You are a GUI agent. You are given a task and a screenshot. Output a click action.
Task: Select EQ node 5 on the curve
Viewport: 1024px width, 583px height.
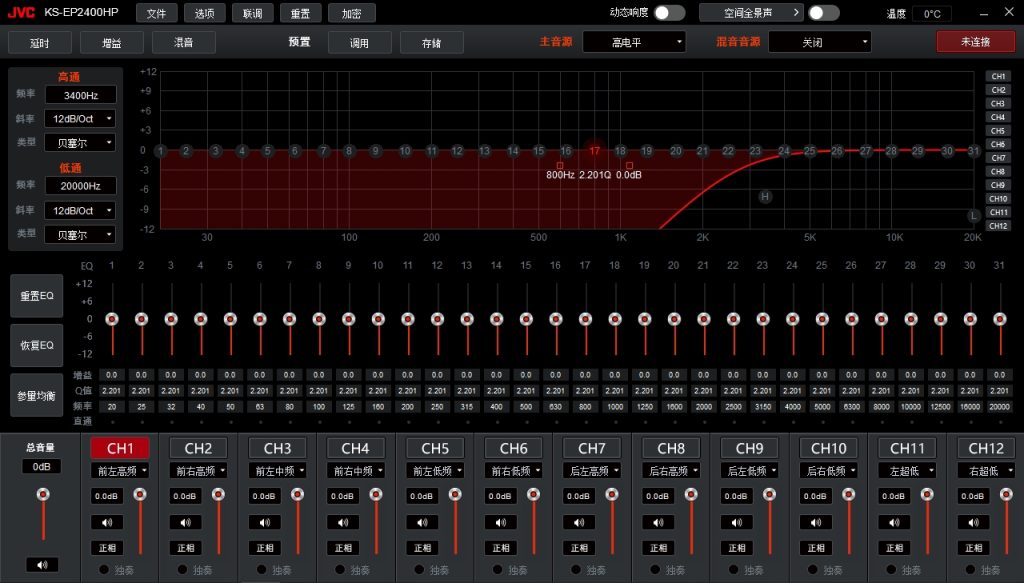pyautogui.click(x=267, y=151)
